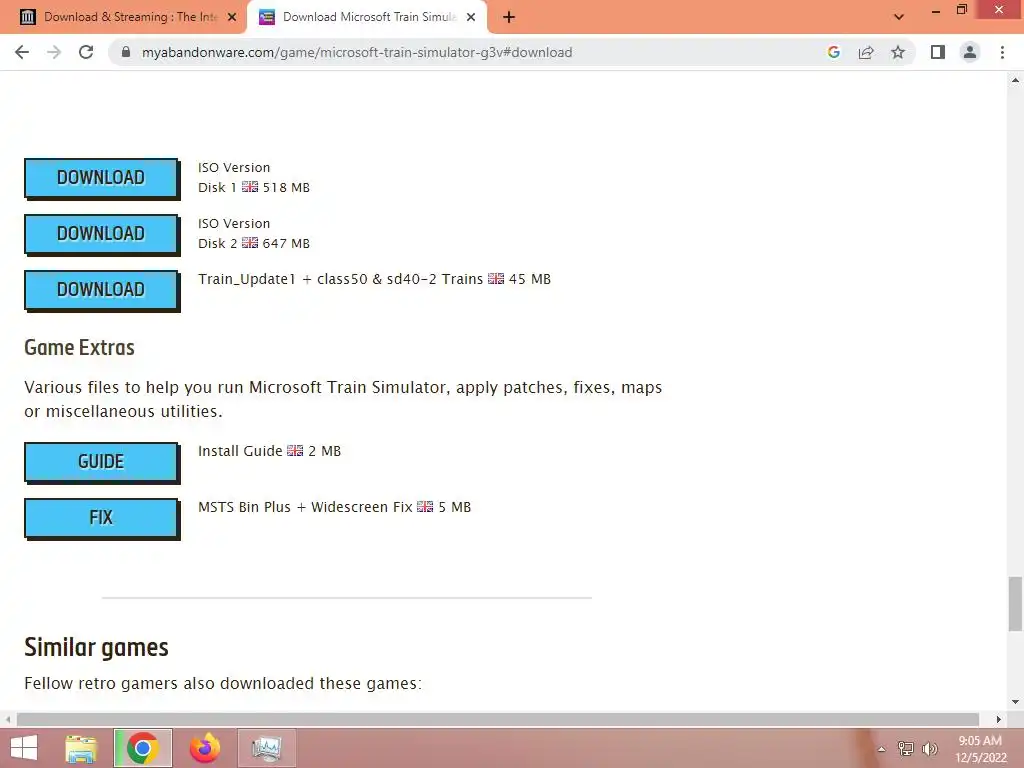Click the 'Disk 1 518 MB' text
The image size is (1024, 768).
pyautogui.click(x=254, y=187)
